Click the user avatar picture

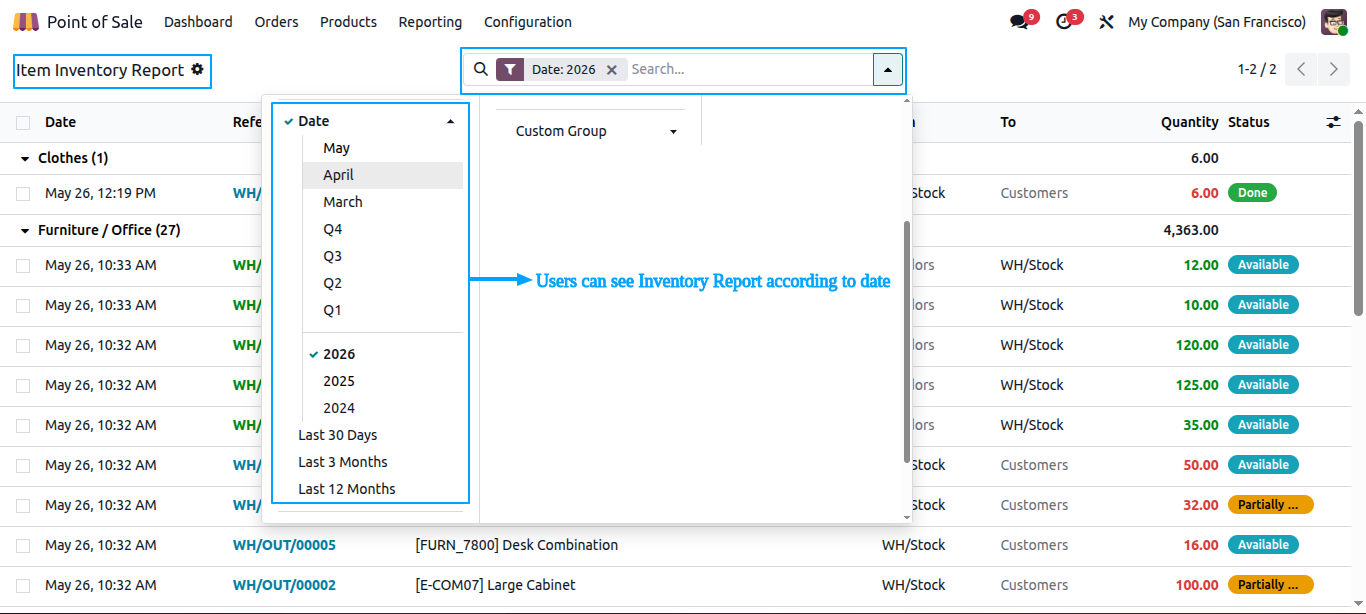pyautogui.click(x=1334, y=22)
